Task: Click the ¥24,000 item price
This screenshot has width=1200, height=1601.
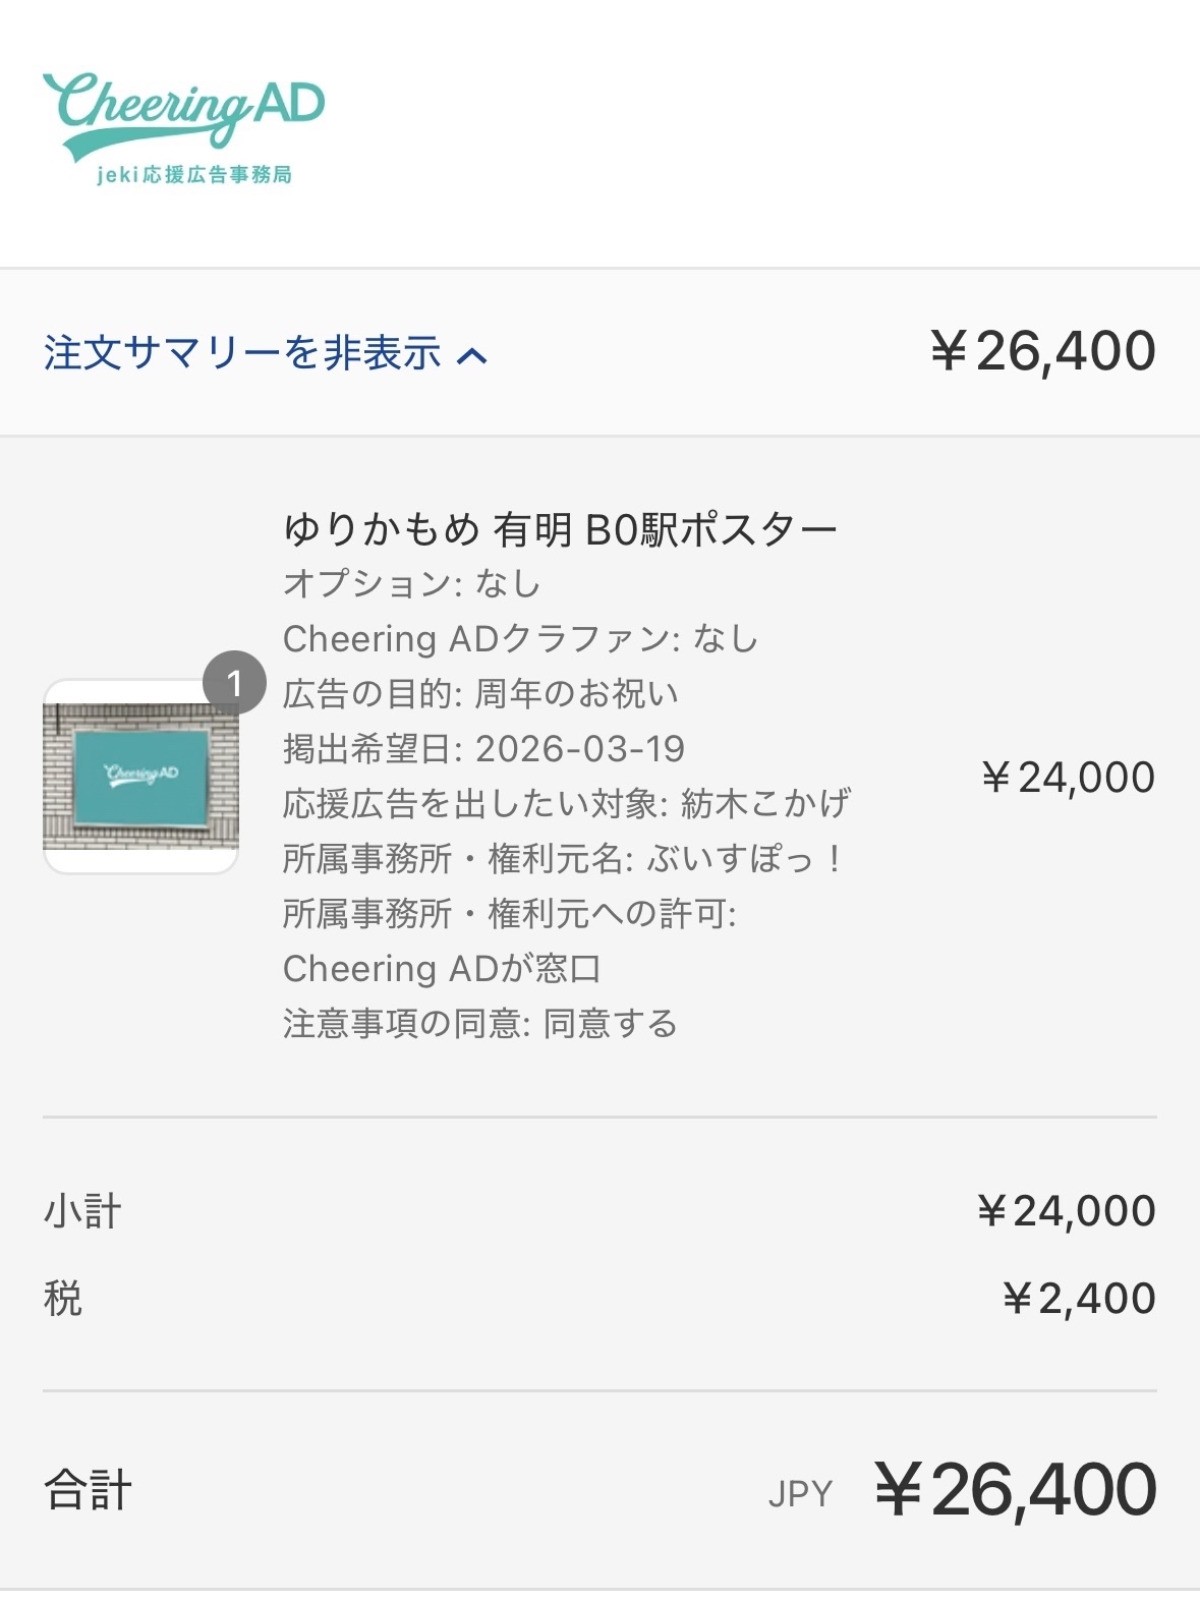Action: [1067, 778]
